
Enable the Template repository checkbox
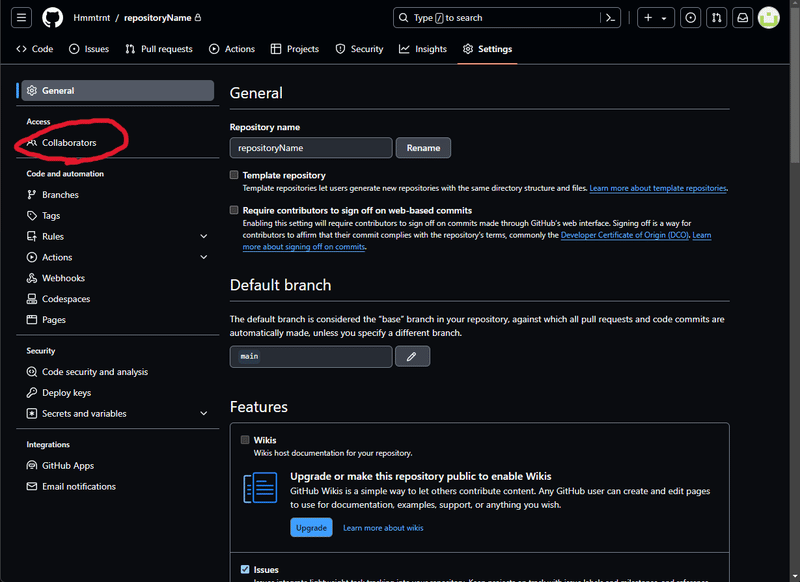click(234, 175)
